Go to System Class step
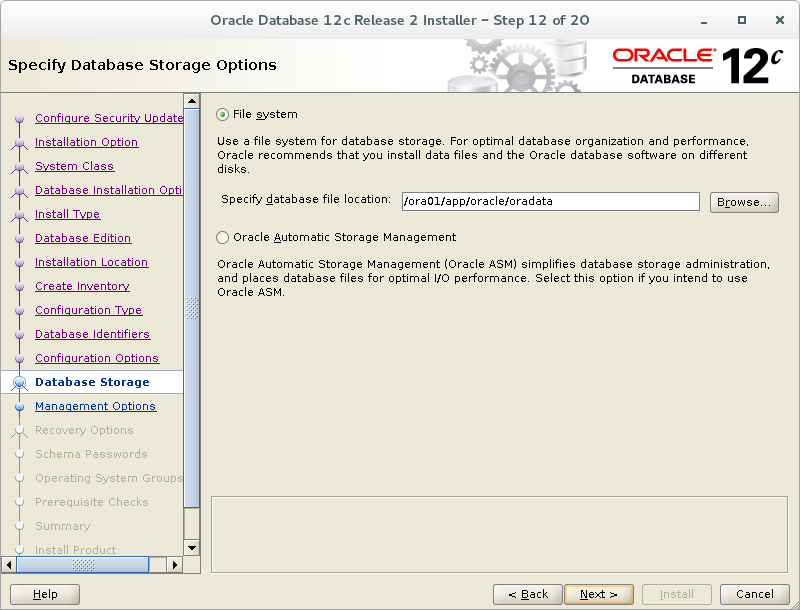The height and width of the screenshot is (610, 800). [x=74, y=166]
